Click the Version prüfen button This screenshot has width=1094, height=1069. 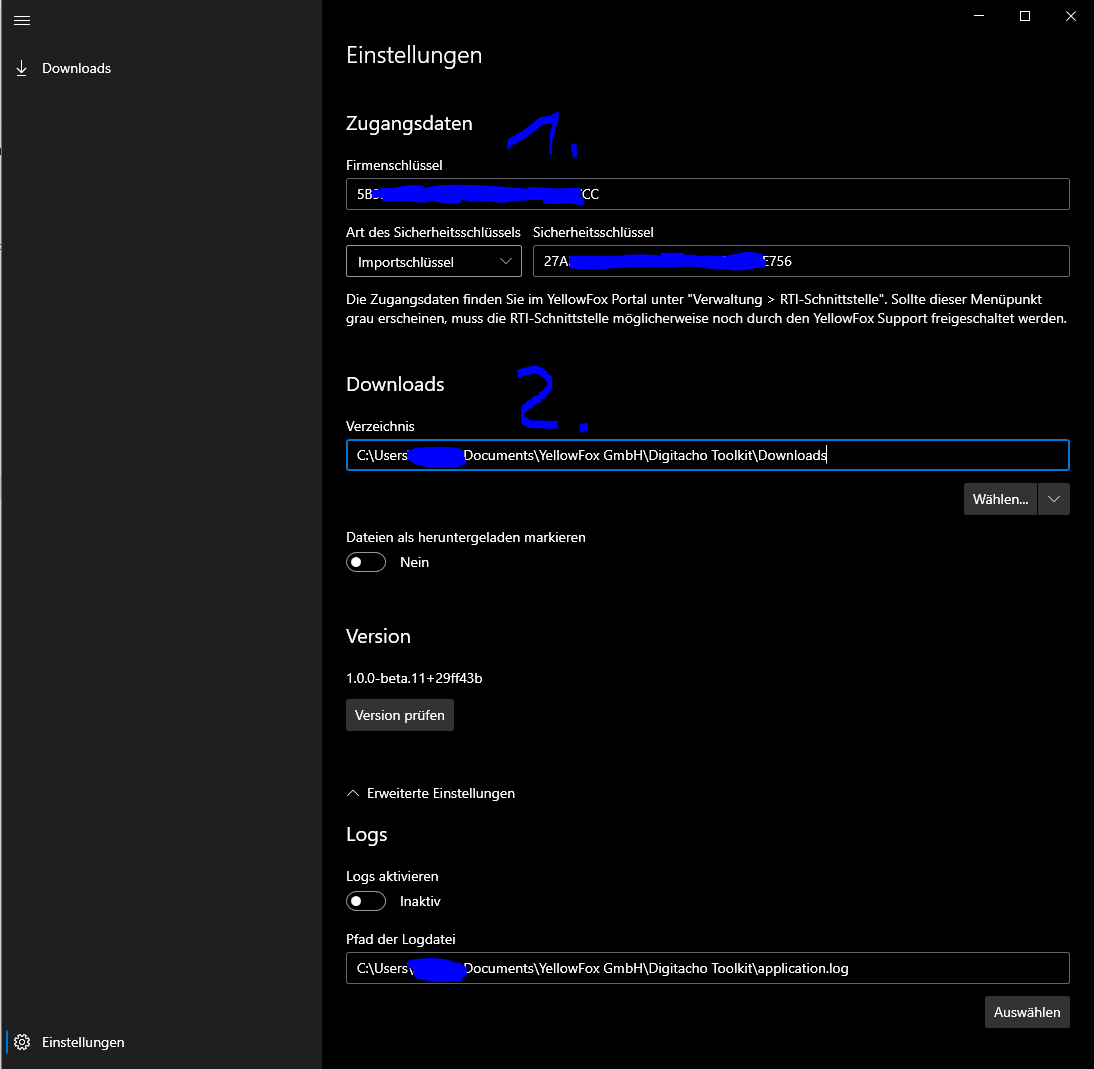(399, 714)
